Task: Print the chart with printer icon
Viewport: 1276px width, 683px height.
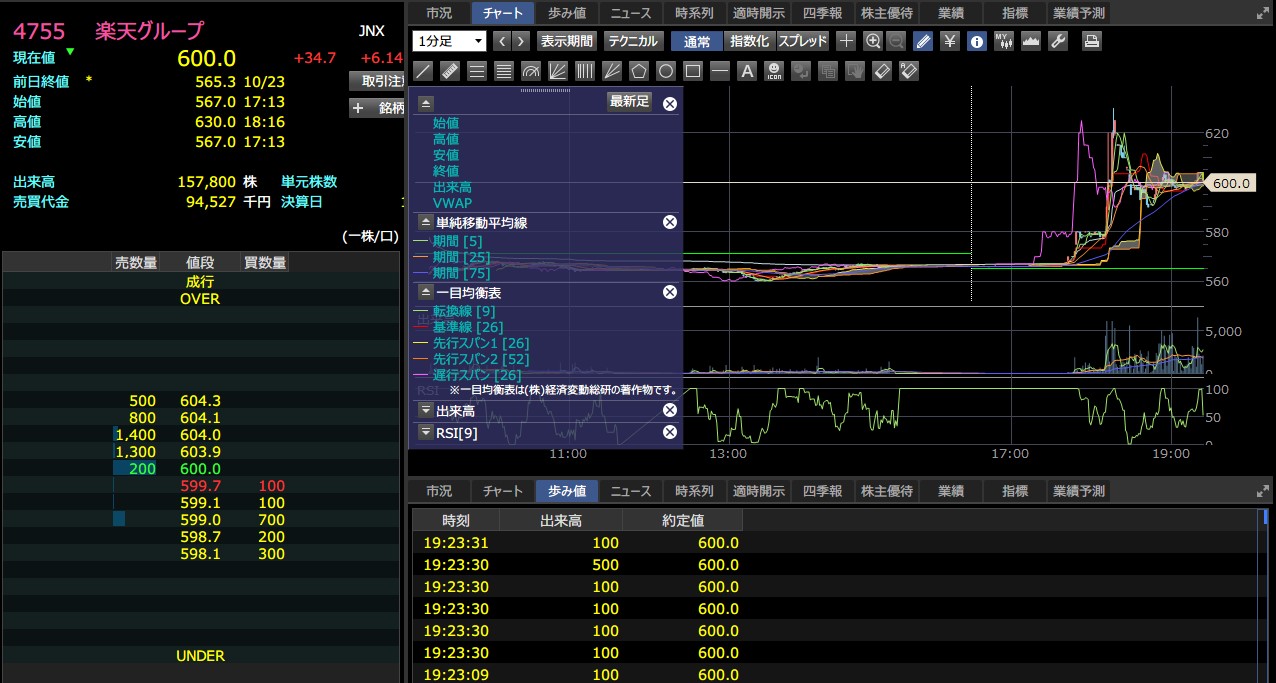Action: point(1092,41)
